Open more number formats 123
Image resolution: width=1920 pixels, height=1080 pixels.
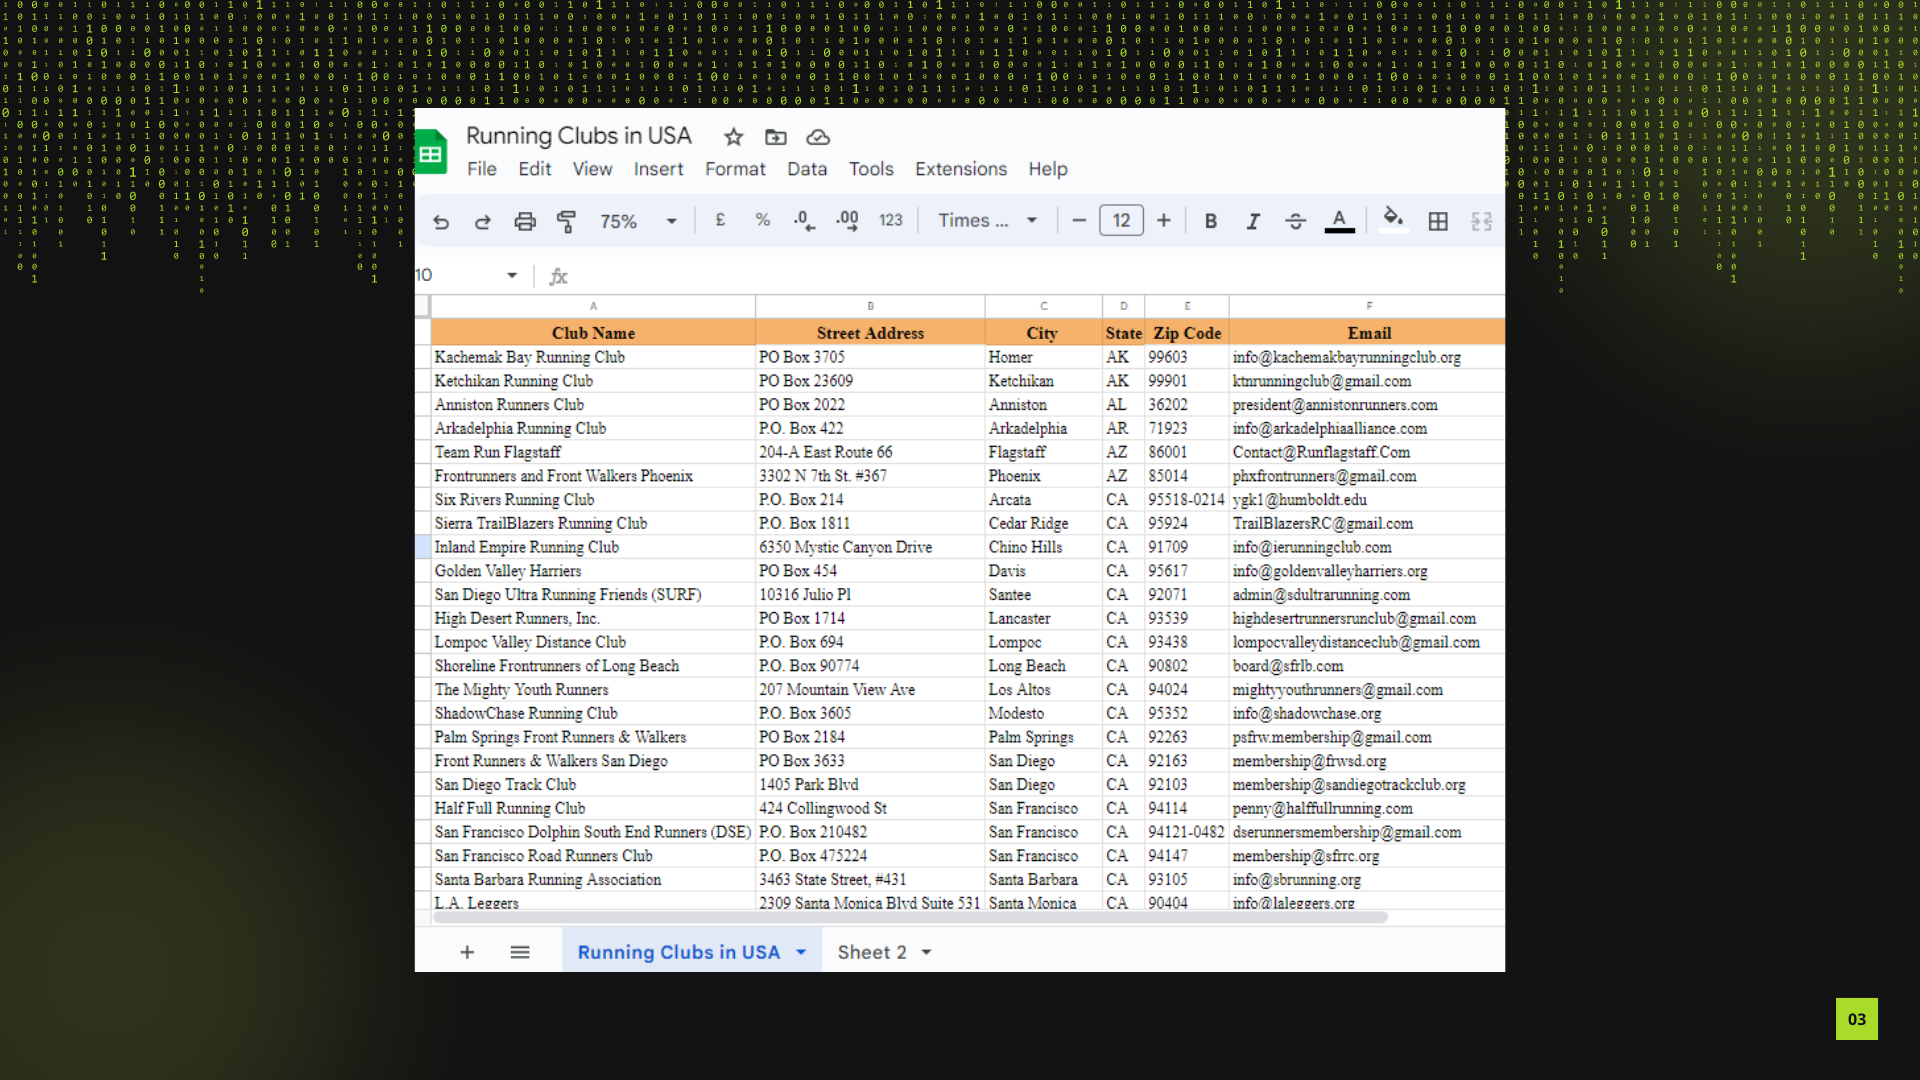click(891, 220)
